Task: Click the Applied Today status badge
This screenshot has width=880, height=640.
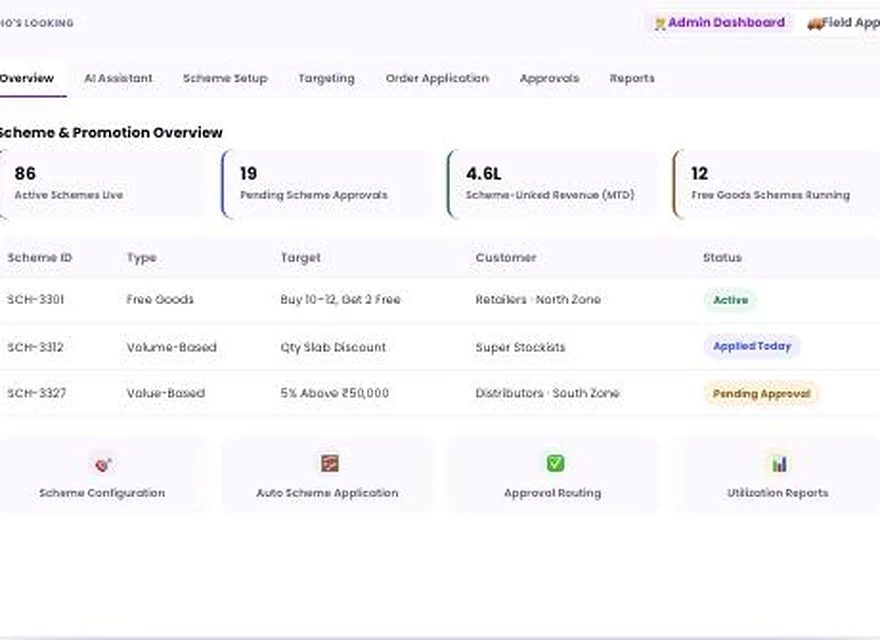Action: (x=752, y=346)
